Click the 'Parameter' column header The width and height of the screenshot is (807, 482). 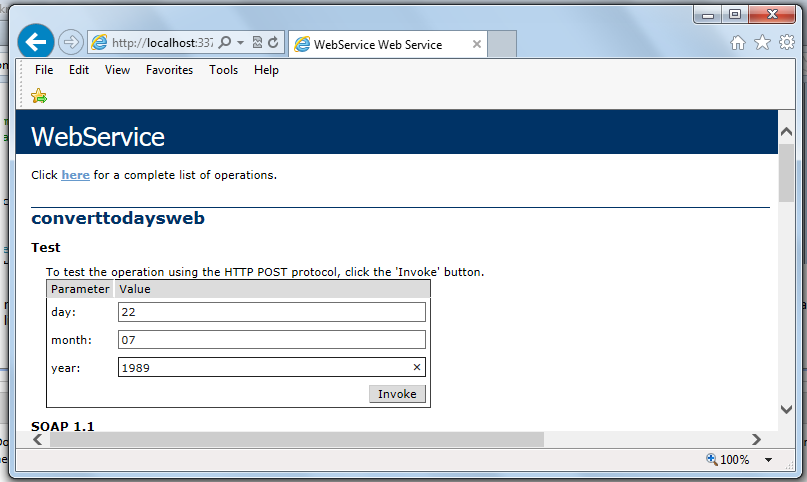(80, 289)
